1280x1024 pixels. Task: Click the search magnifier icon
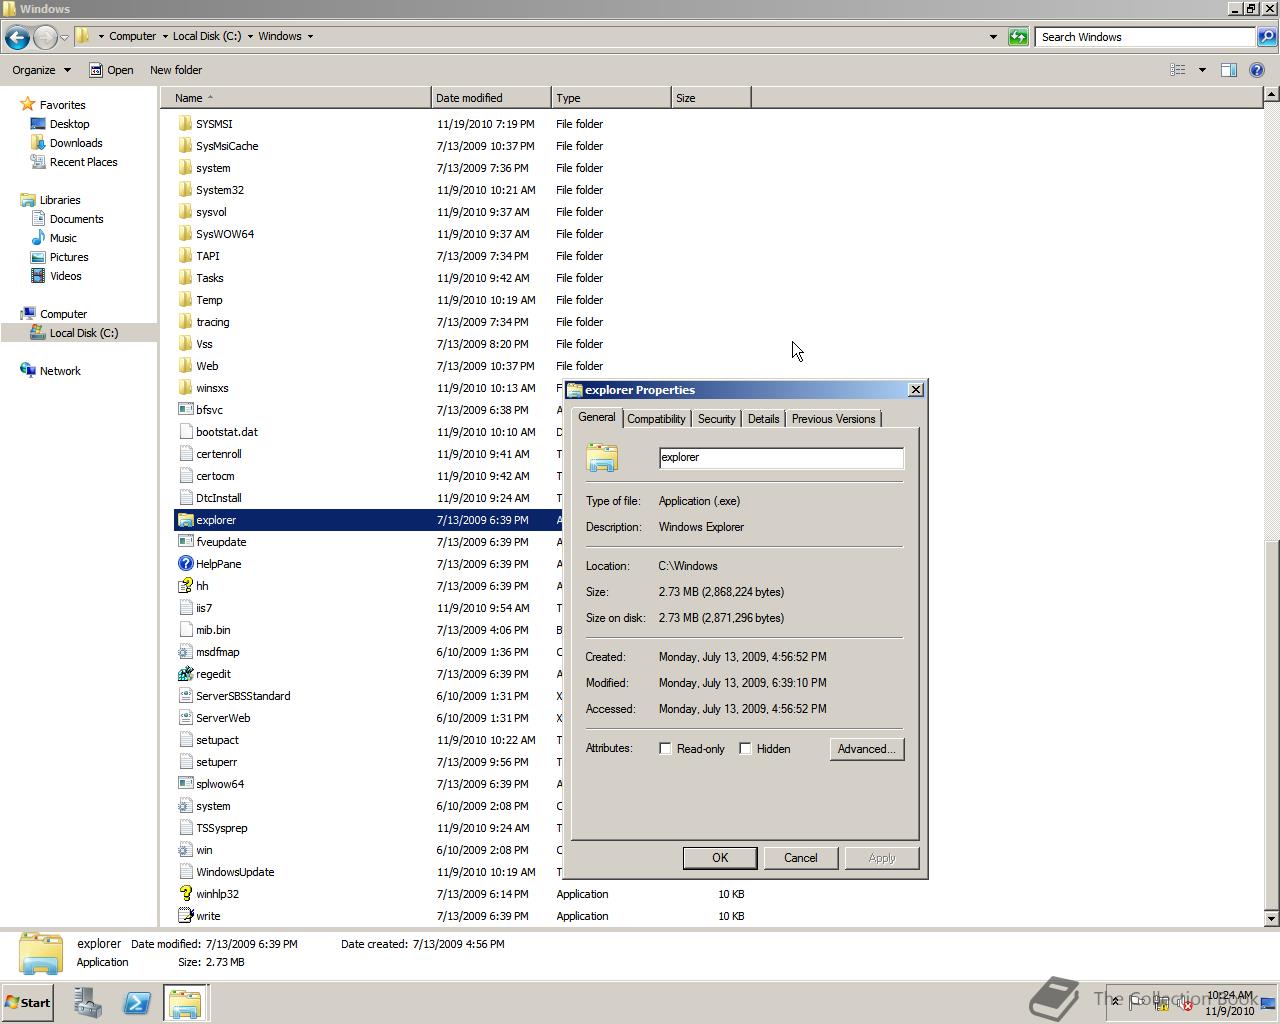pos(1266,37)
